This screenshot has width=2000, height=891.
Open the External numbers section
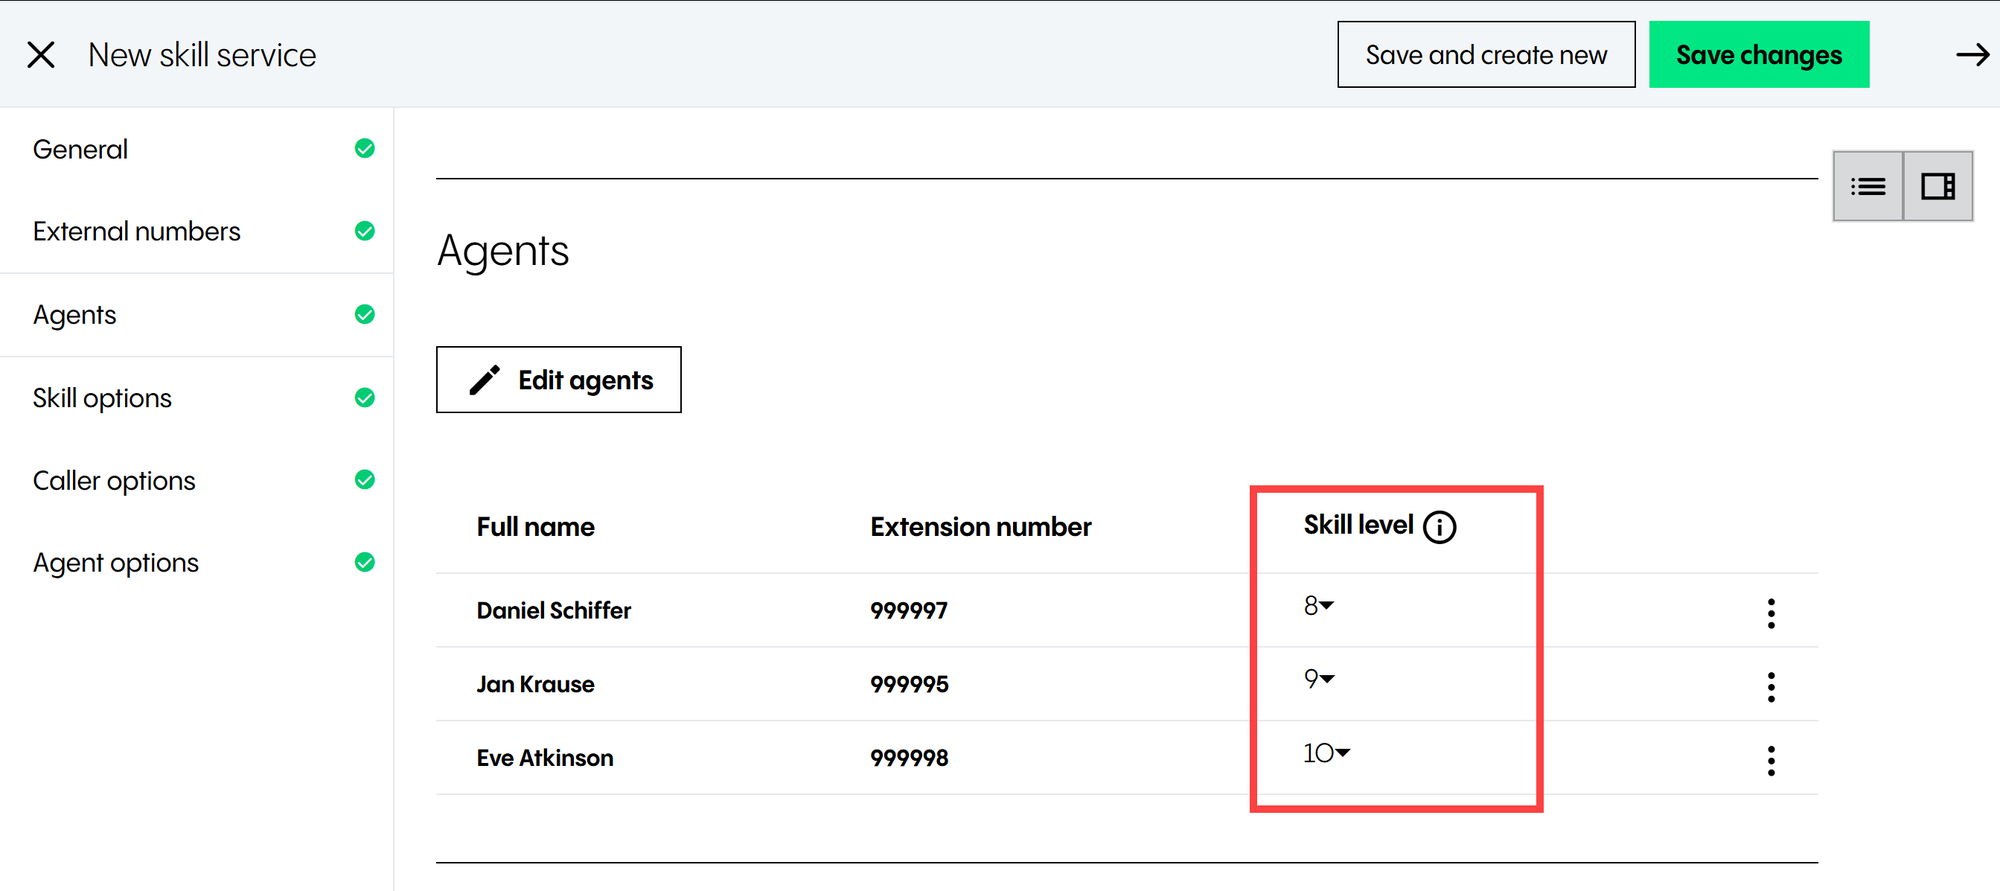tap(137, 232)
